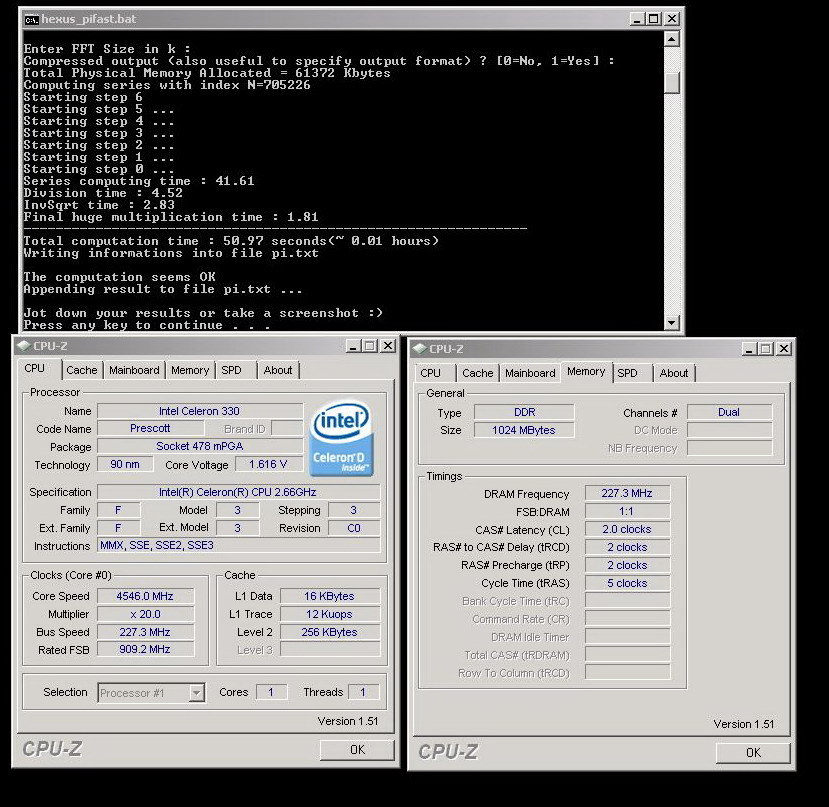Open the About tab in right CPU-Z window
The height and width of the screenshot is (807, 829).
[x=674, y=373]
